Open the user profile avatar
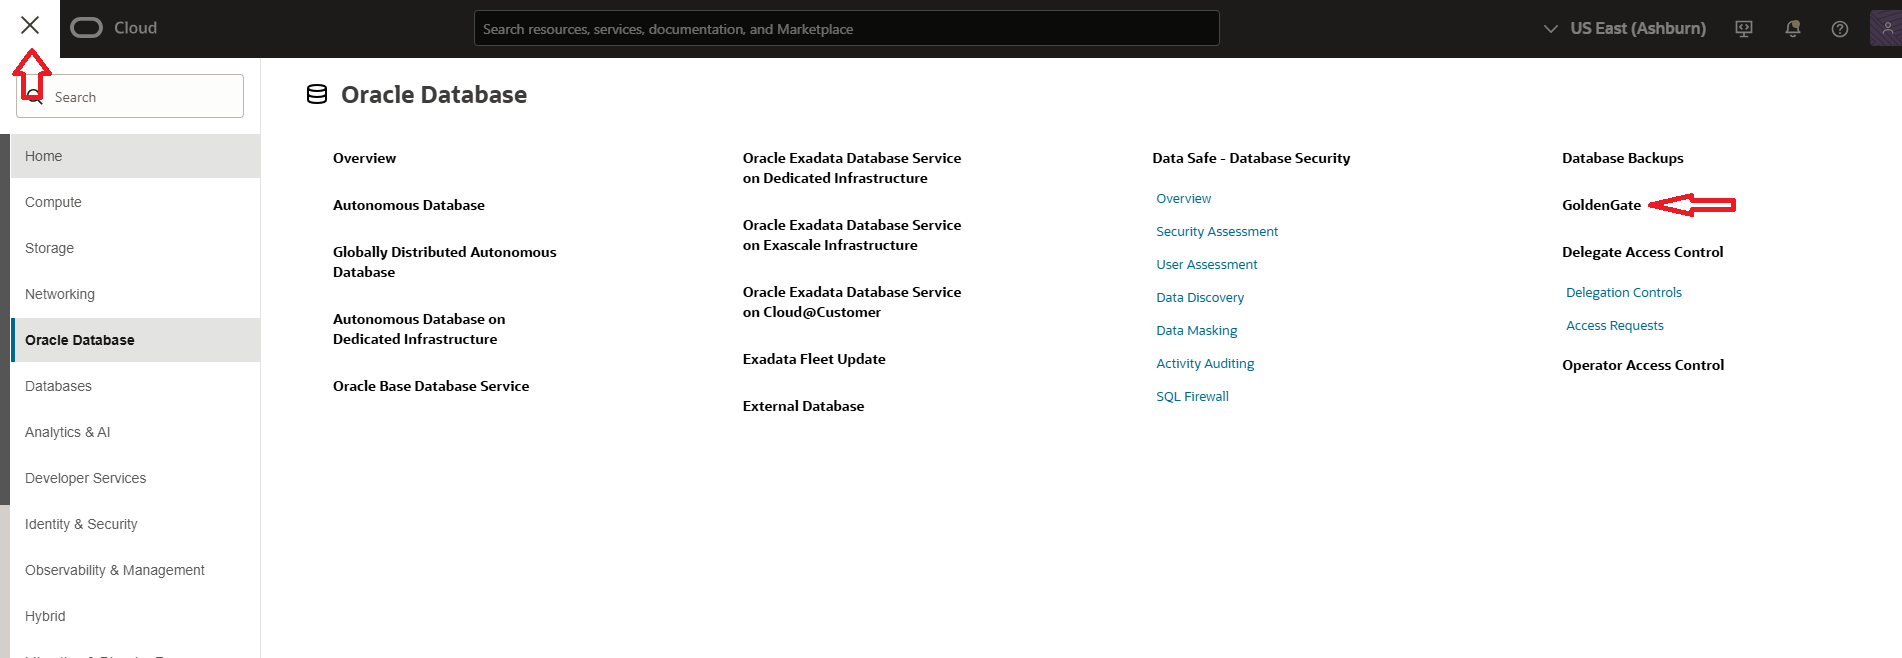1902x658 pixels. pyautogui.click(x=1886, y=28)
